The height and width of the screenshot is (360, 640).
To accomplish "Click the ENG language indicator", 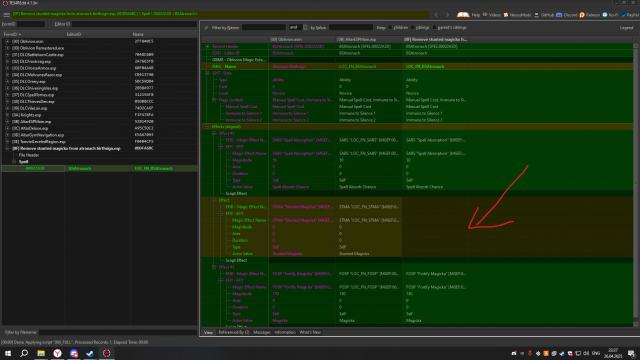I will pos(596,353).
